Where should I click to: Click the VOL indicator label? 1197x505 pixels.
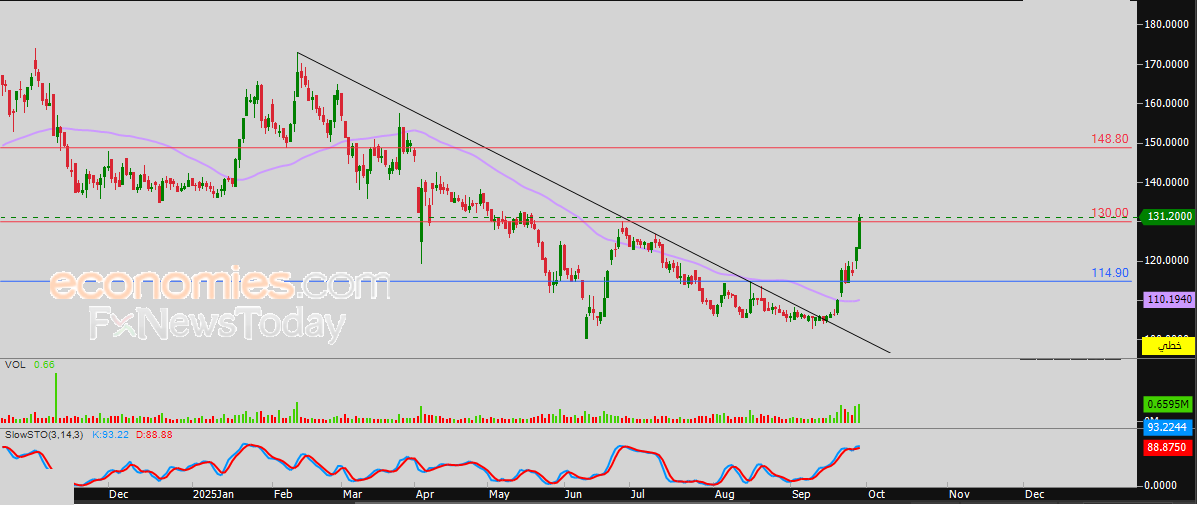point(15,365)
